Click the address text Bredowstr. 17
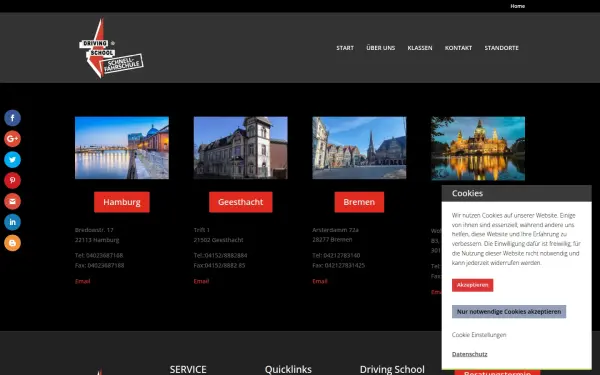Image resolution: width=600 pixels, height=375 pixels. click(x=94, y=230)
